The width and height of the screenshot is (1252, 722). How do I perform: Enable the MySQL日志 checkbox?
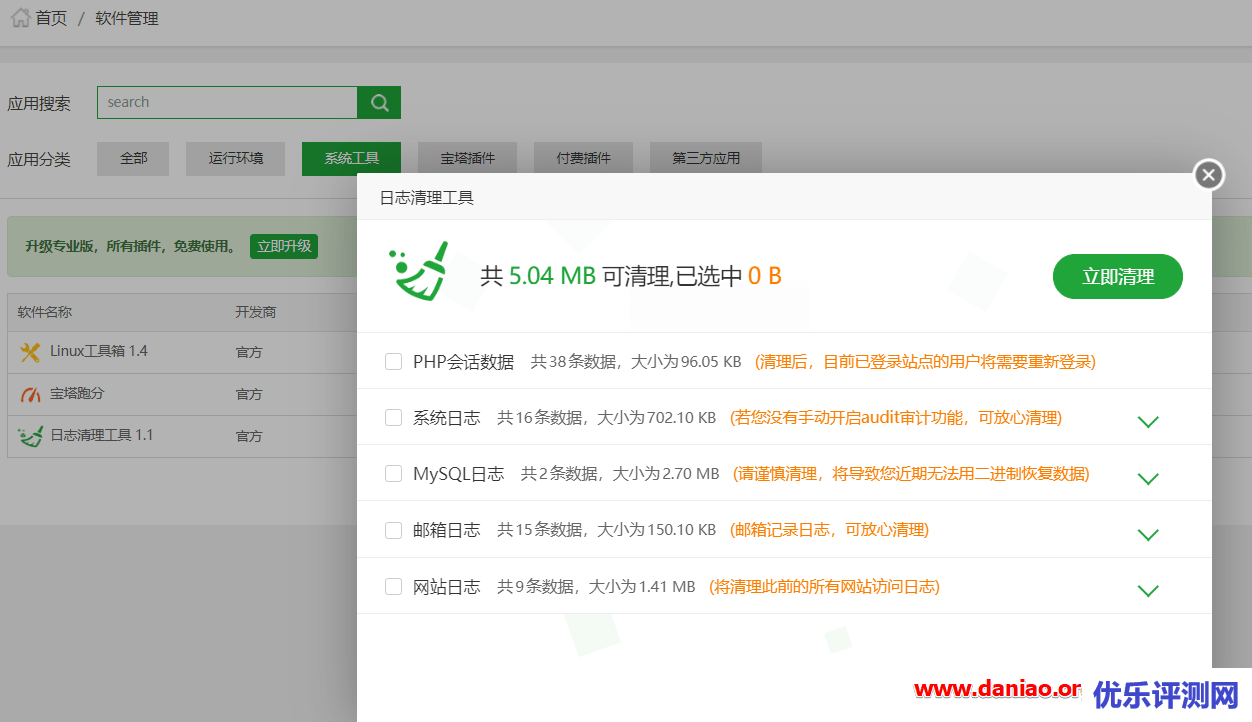click(x=393, y=473)
